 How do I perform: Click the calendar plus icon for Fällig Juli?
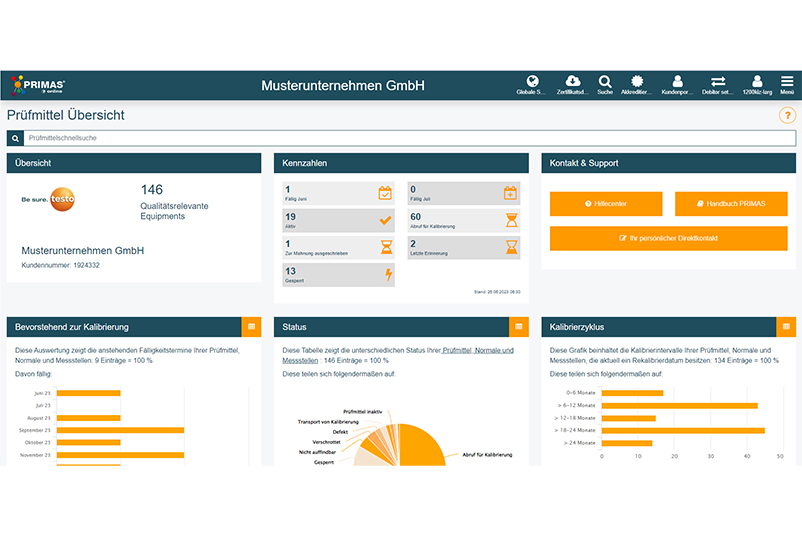510,193
